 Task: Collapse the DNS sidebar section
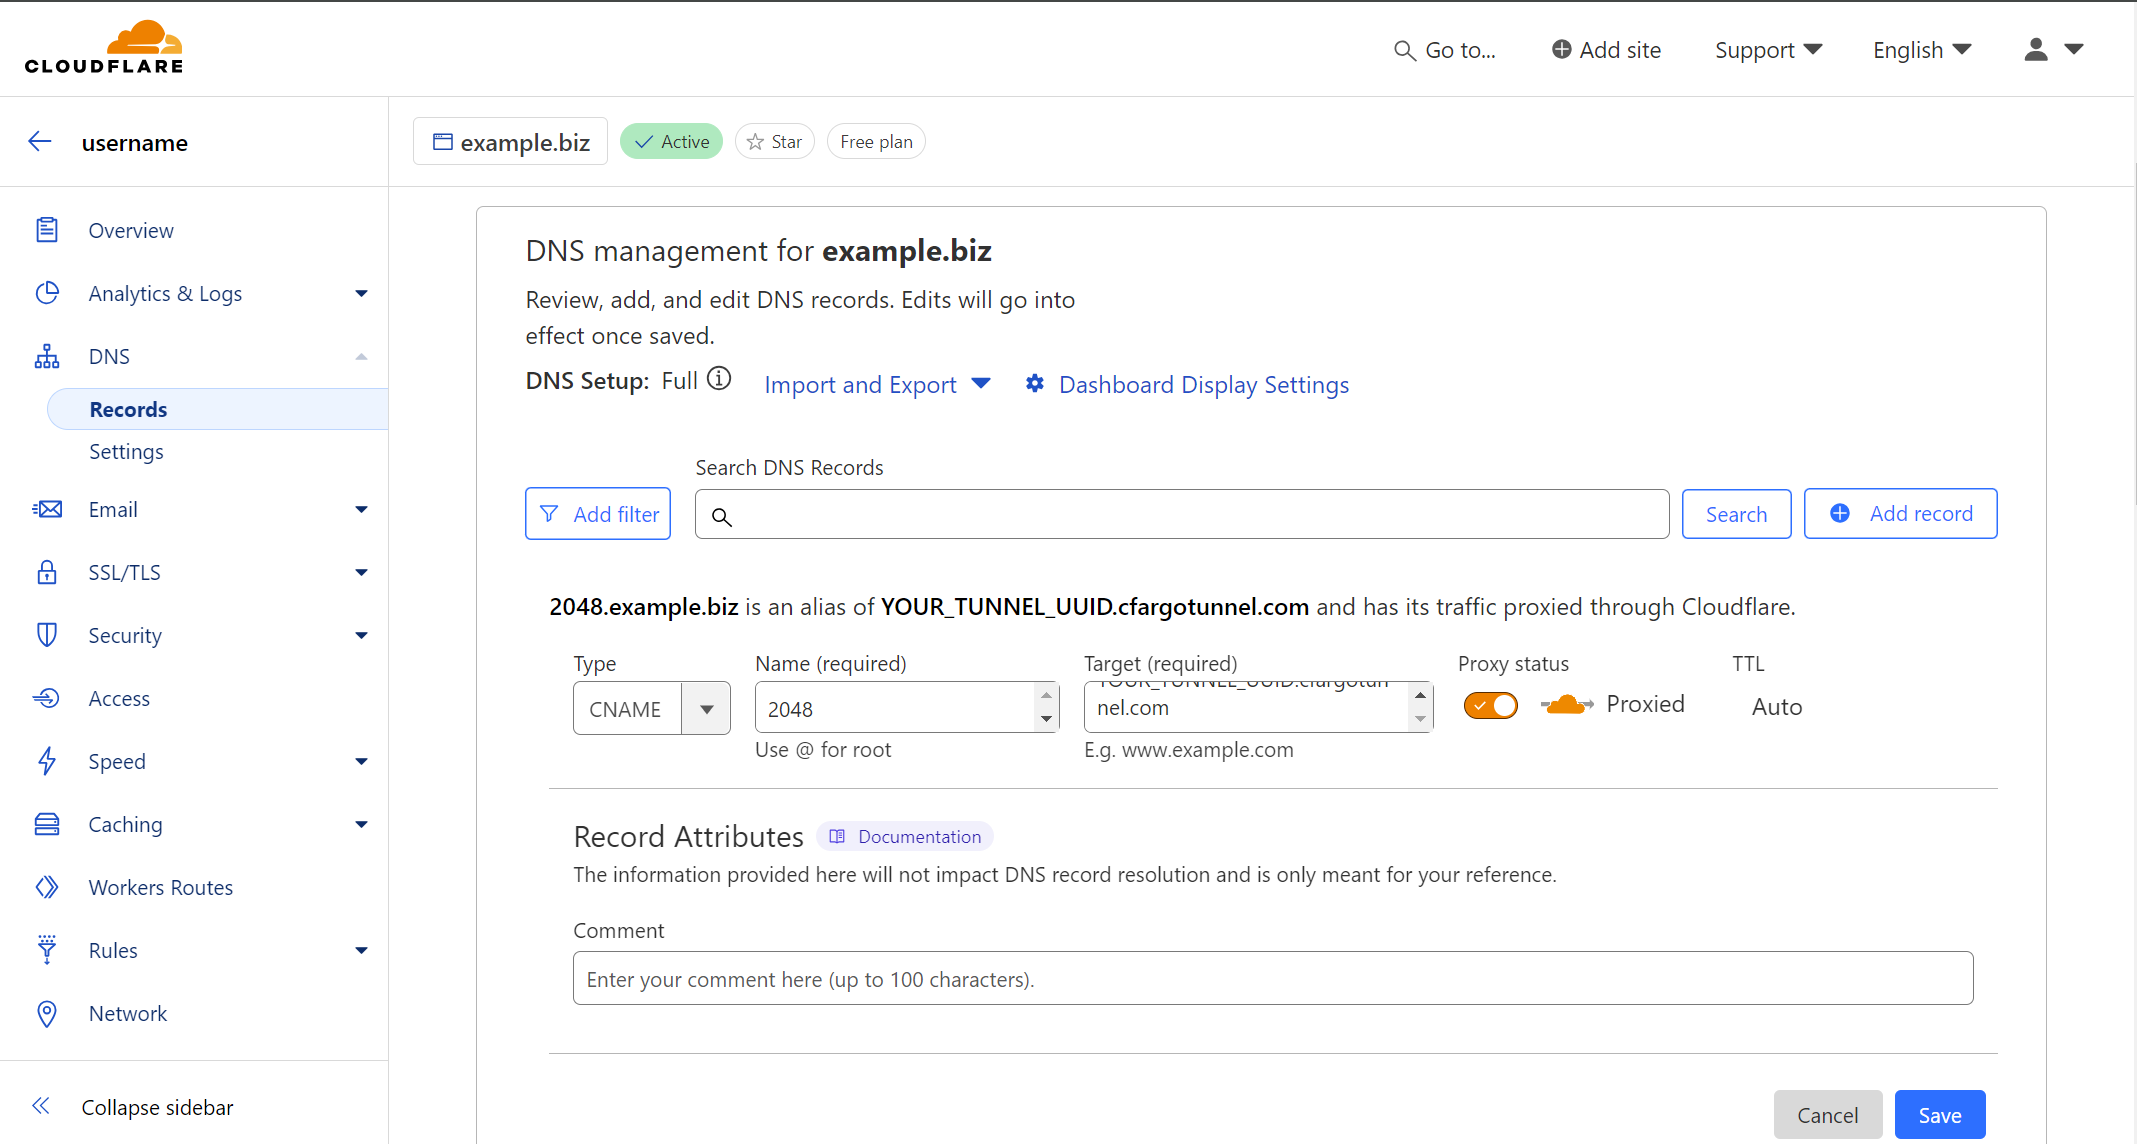361,356
